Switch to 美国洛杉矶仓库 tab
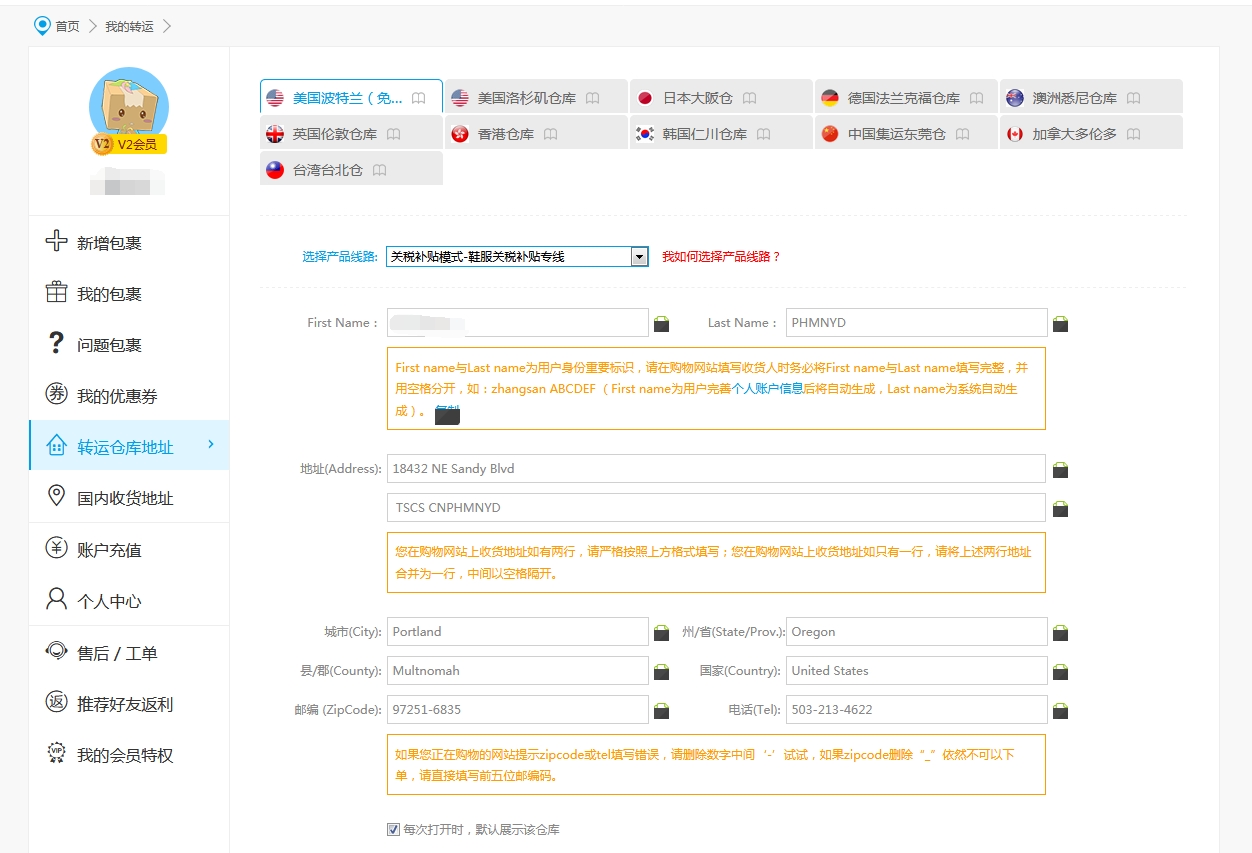Image resolution: width=1252 pixels, height=853 pixels. click(x=526, y=98)
